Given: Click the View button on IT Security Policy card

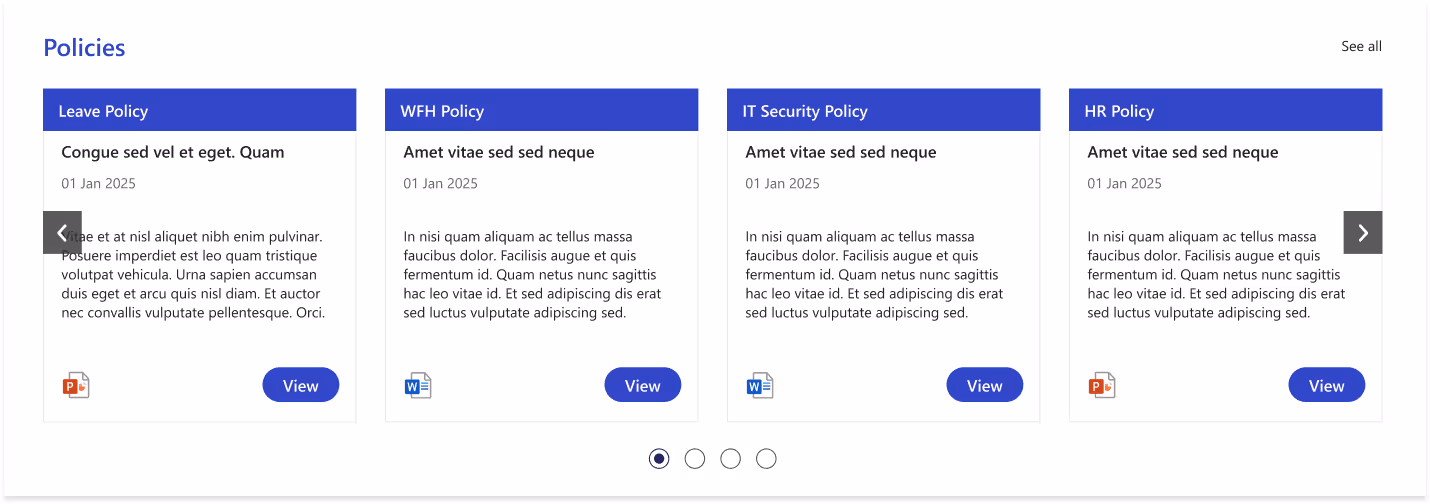Looking at the screenshot, I should (985, 385).
